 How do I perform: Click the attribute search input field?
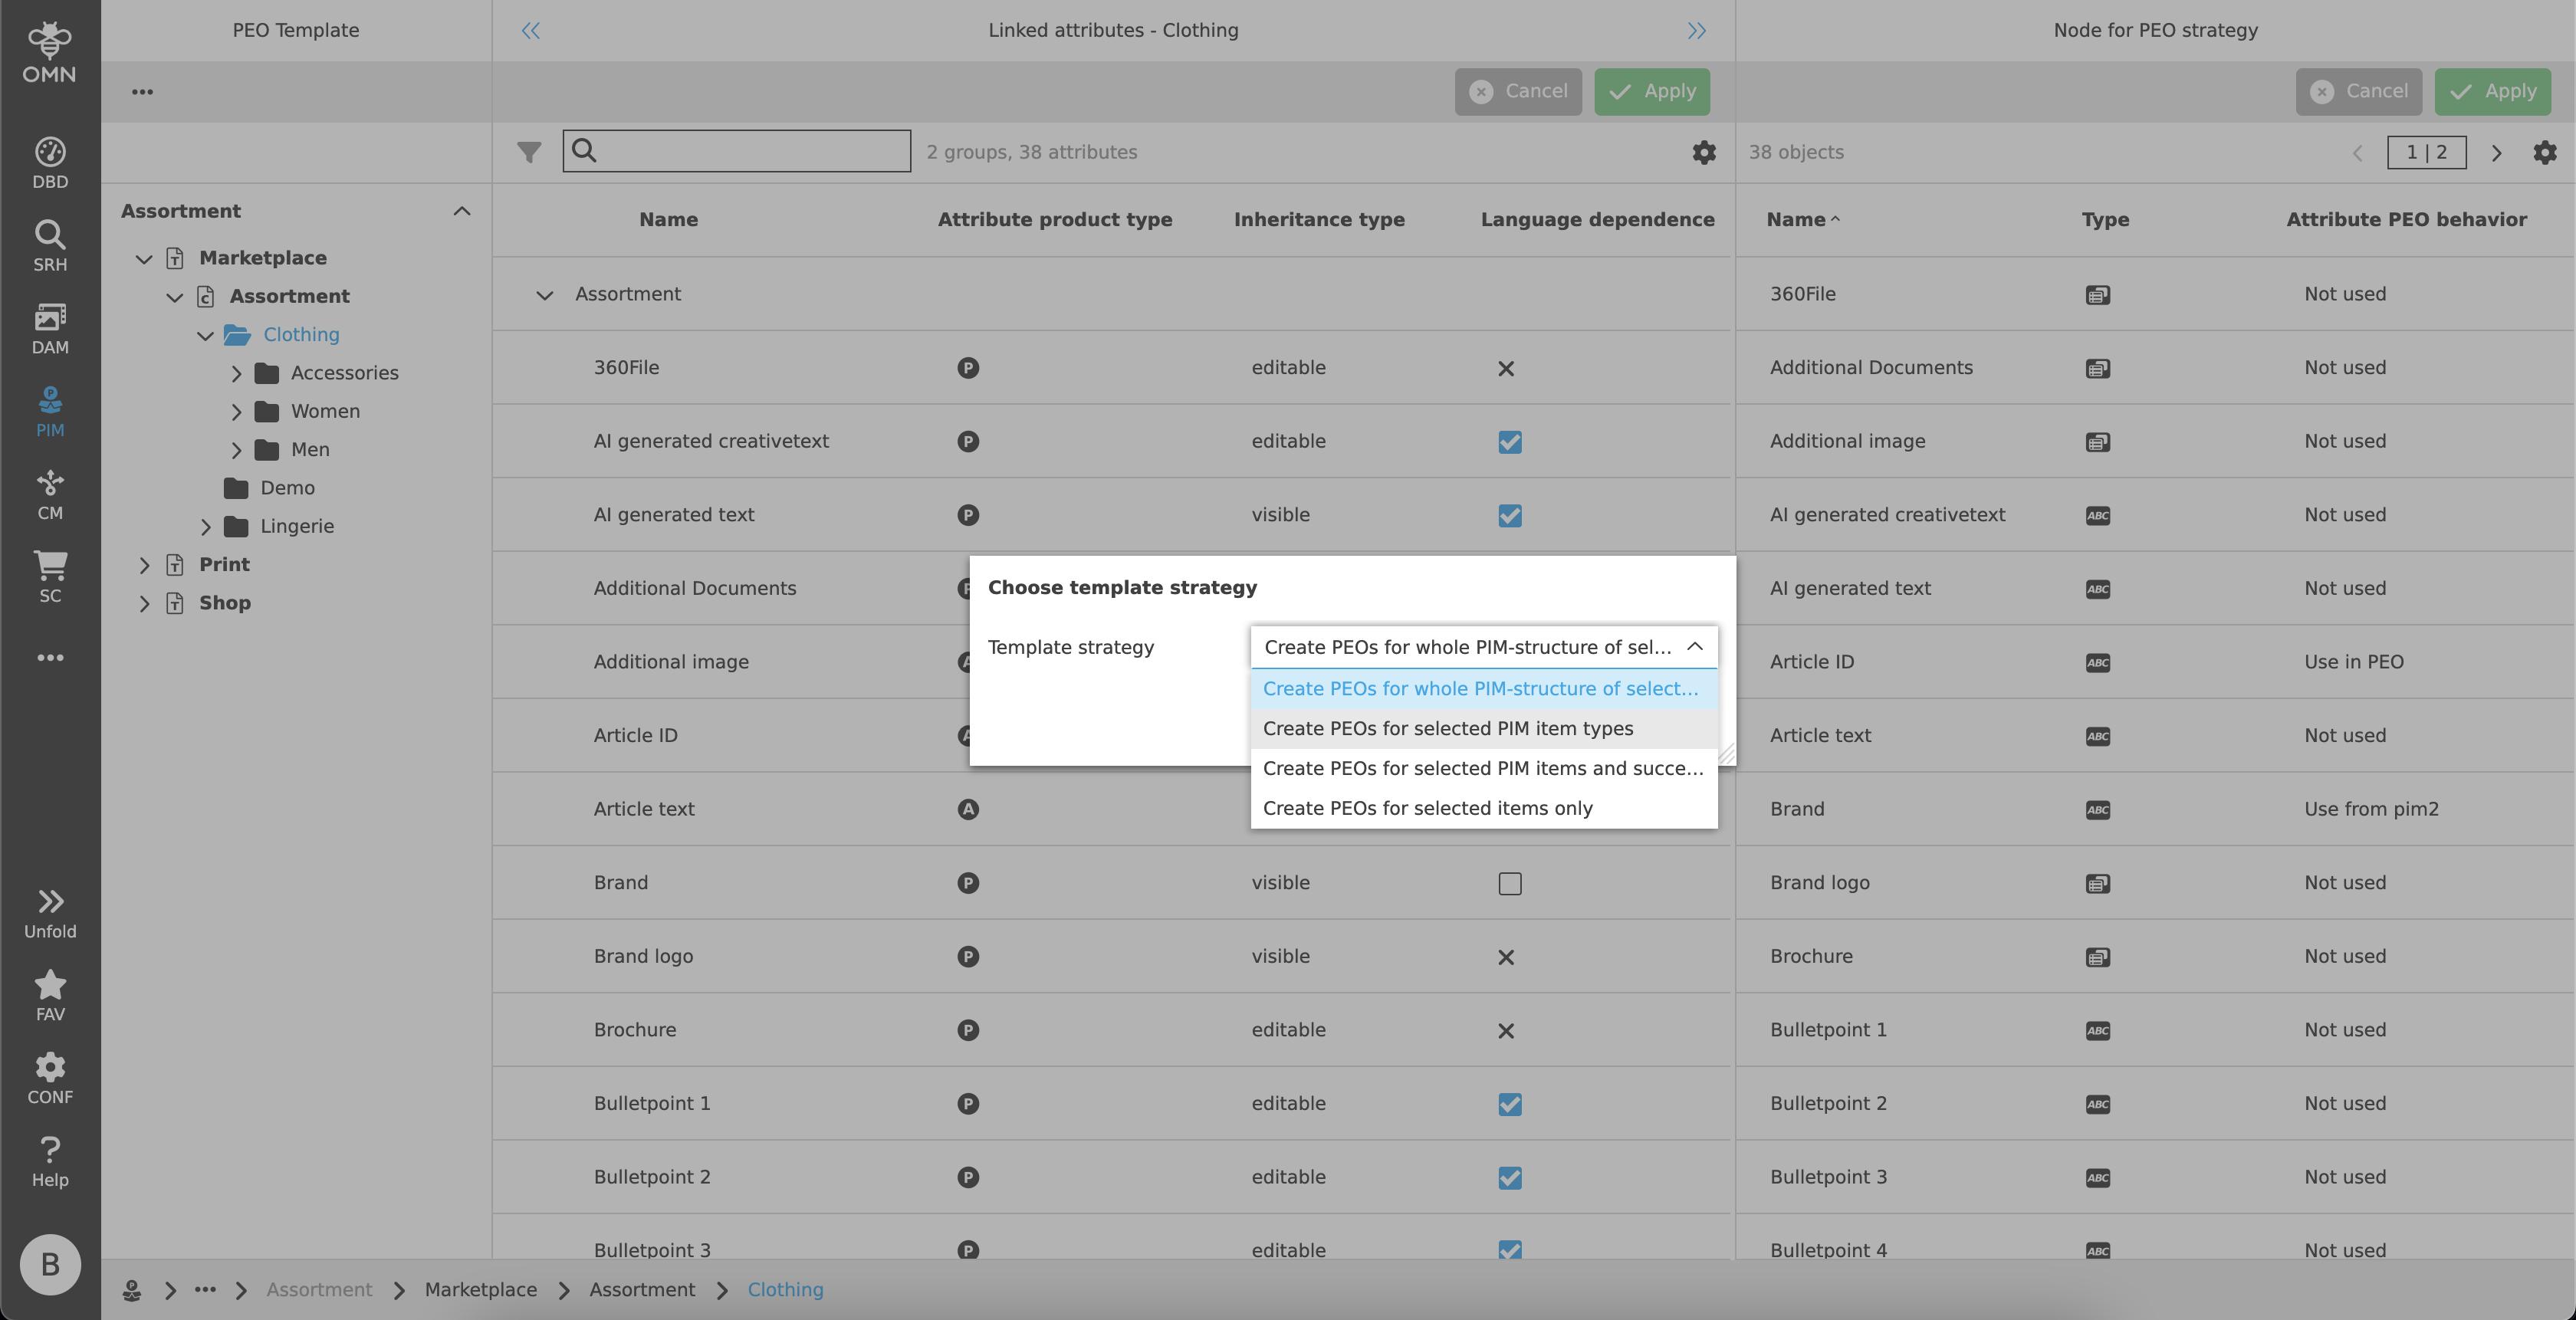(x=750, y=152)
